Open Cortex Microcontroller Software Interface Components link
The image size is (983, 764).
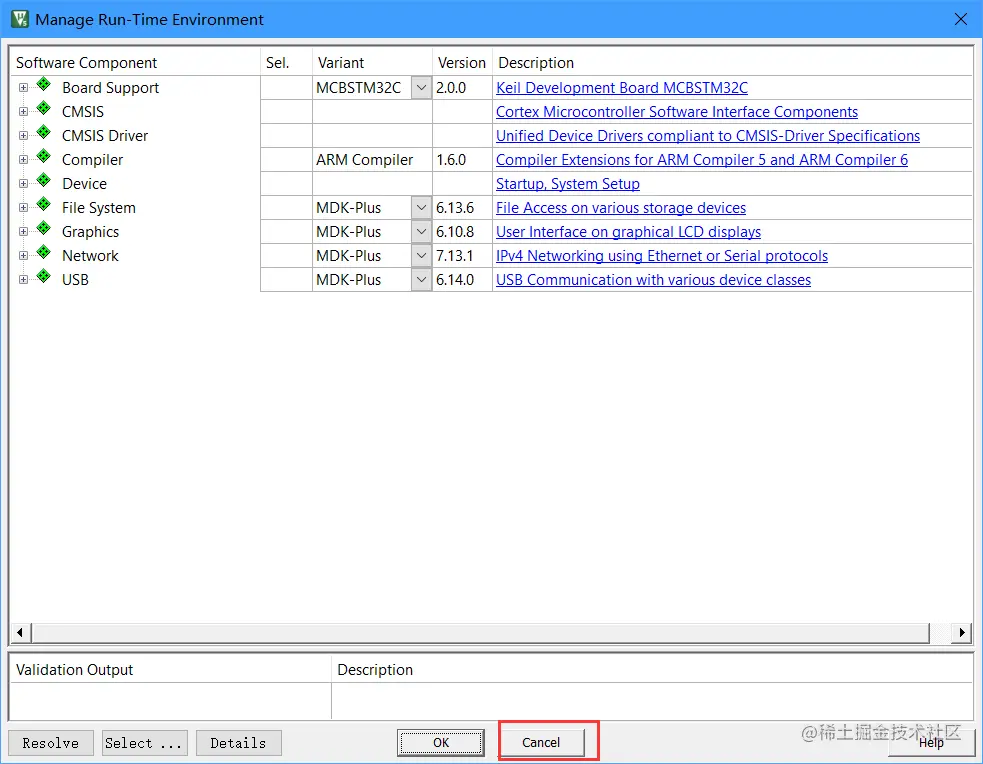click(x=677, y=112)
